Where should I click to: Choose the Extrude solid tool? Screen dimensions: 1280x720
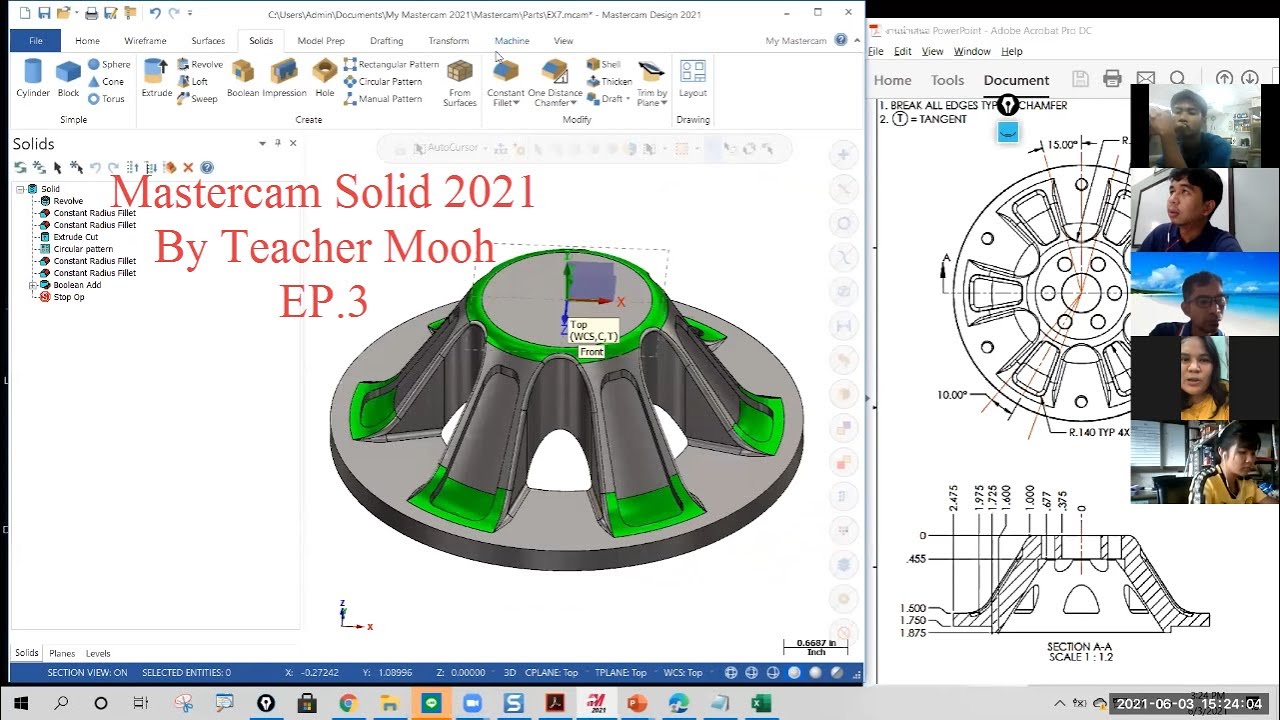click(x=157, y=78)
